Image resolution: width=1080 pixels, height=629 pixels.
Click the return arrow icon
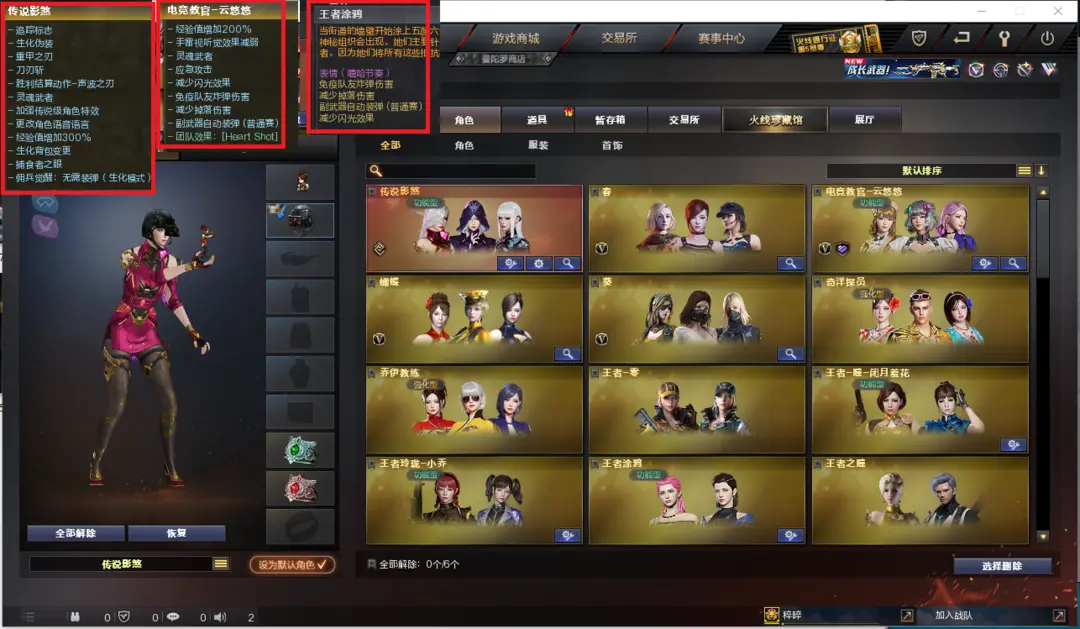coord(962,38)
